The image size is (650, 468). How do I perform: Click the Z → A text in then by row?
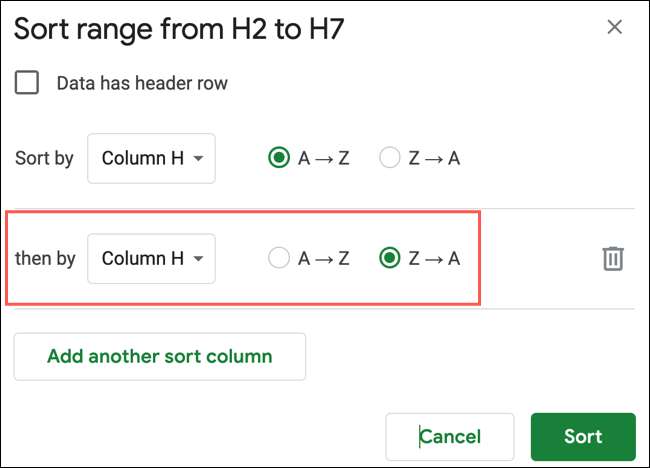pyautogui.click(x=434, y=259)
